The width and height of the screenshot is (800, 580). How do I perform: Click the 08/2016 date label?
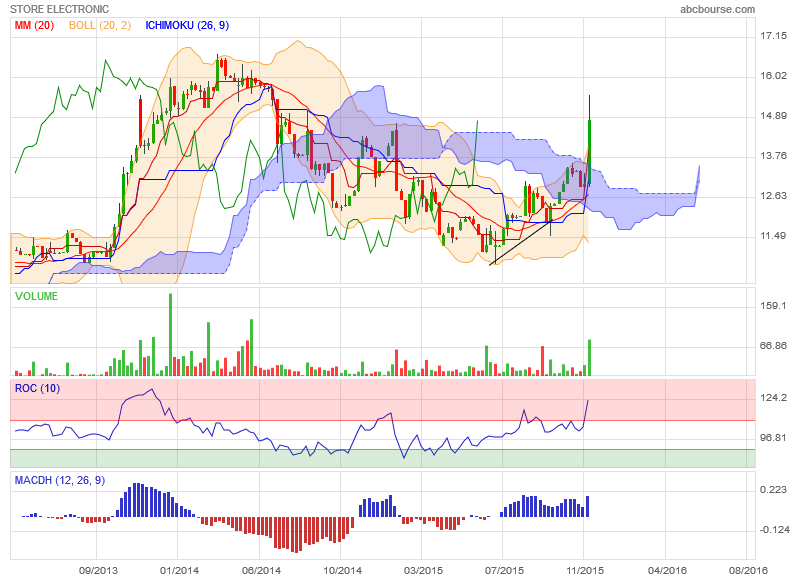click(748, 570)
